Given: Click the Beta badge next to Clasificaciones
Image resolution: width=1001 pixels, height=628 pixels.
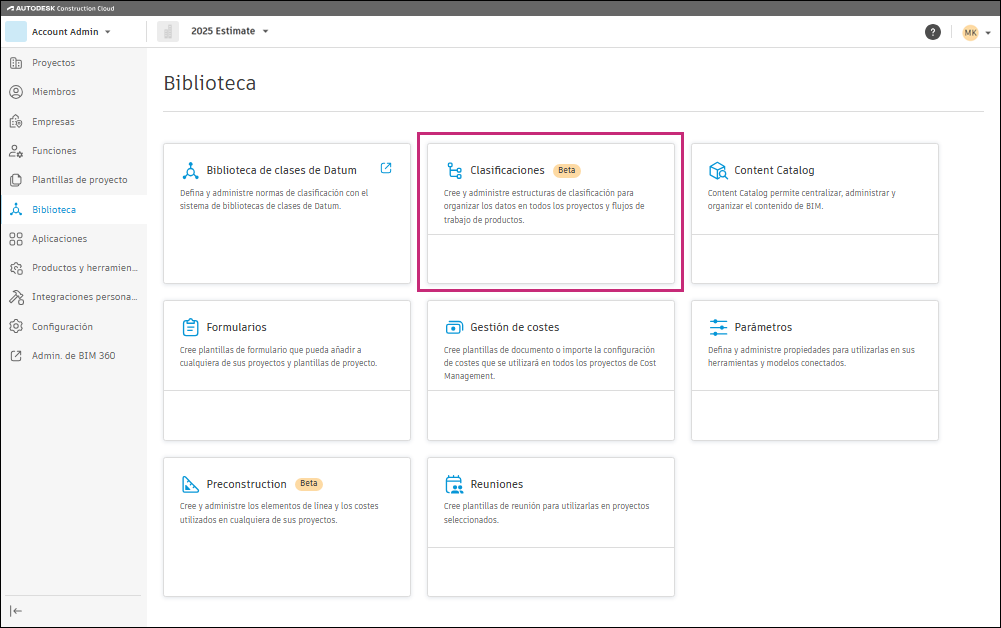Looking at the screenshot, I should [567, 170].
